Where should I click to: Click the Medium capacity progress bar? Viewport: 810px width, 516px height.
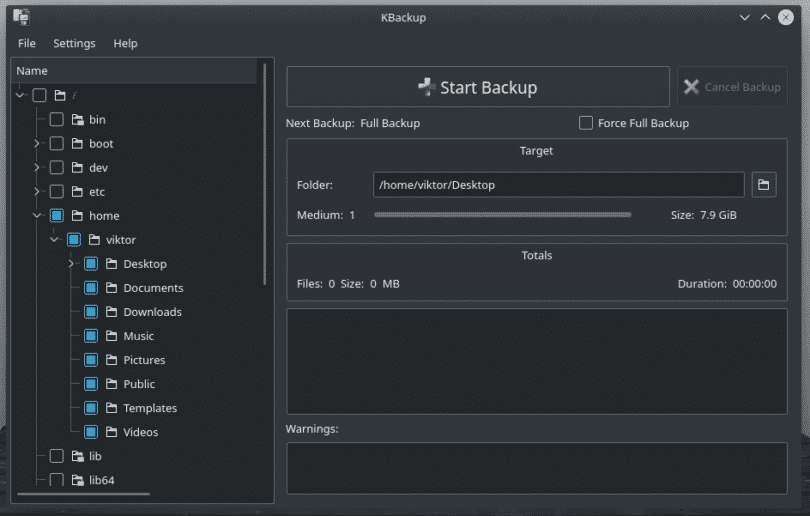pos(503,215)
